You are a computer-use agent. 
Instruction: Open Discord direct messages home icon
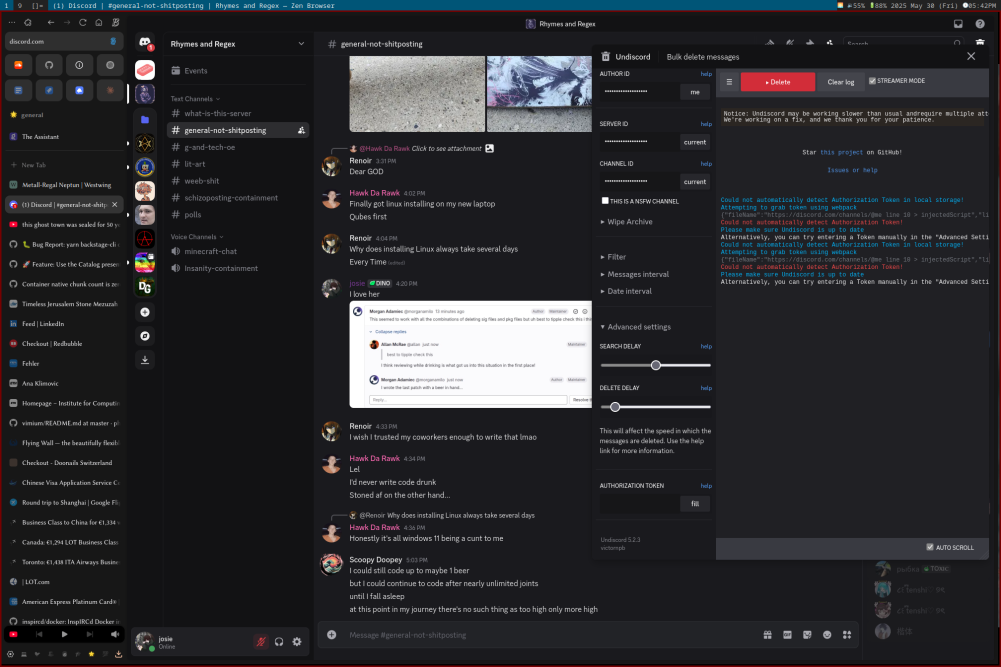(145, 43)
